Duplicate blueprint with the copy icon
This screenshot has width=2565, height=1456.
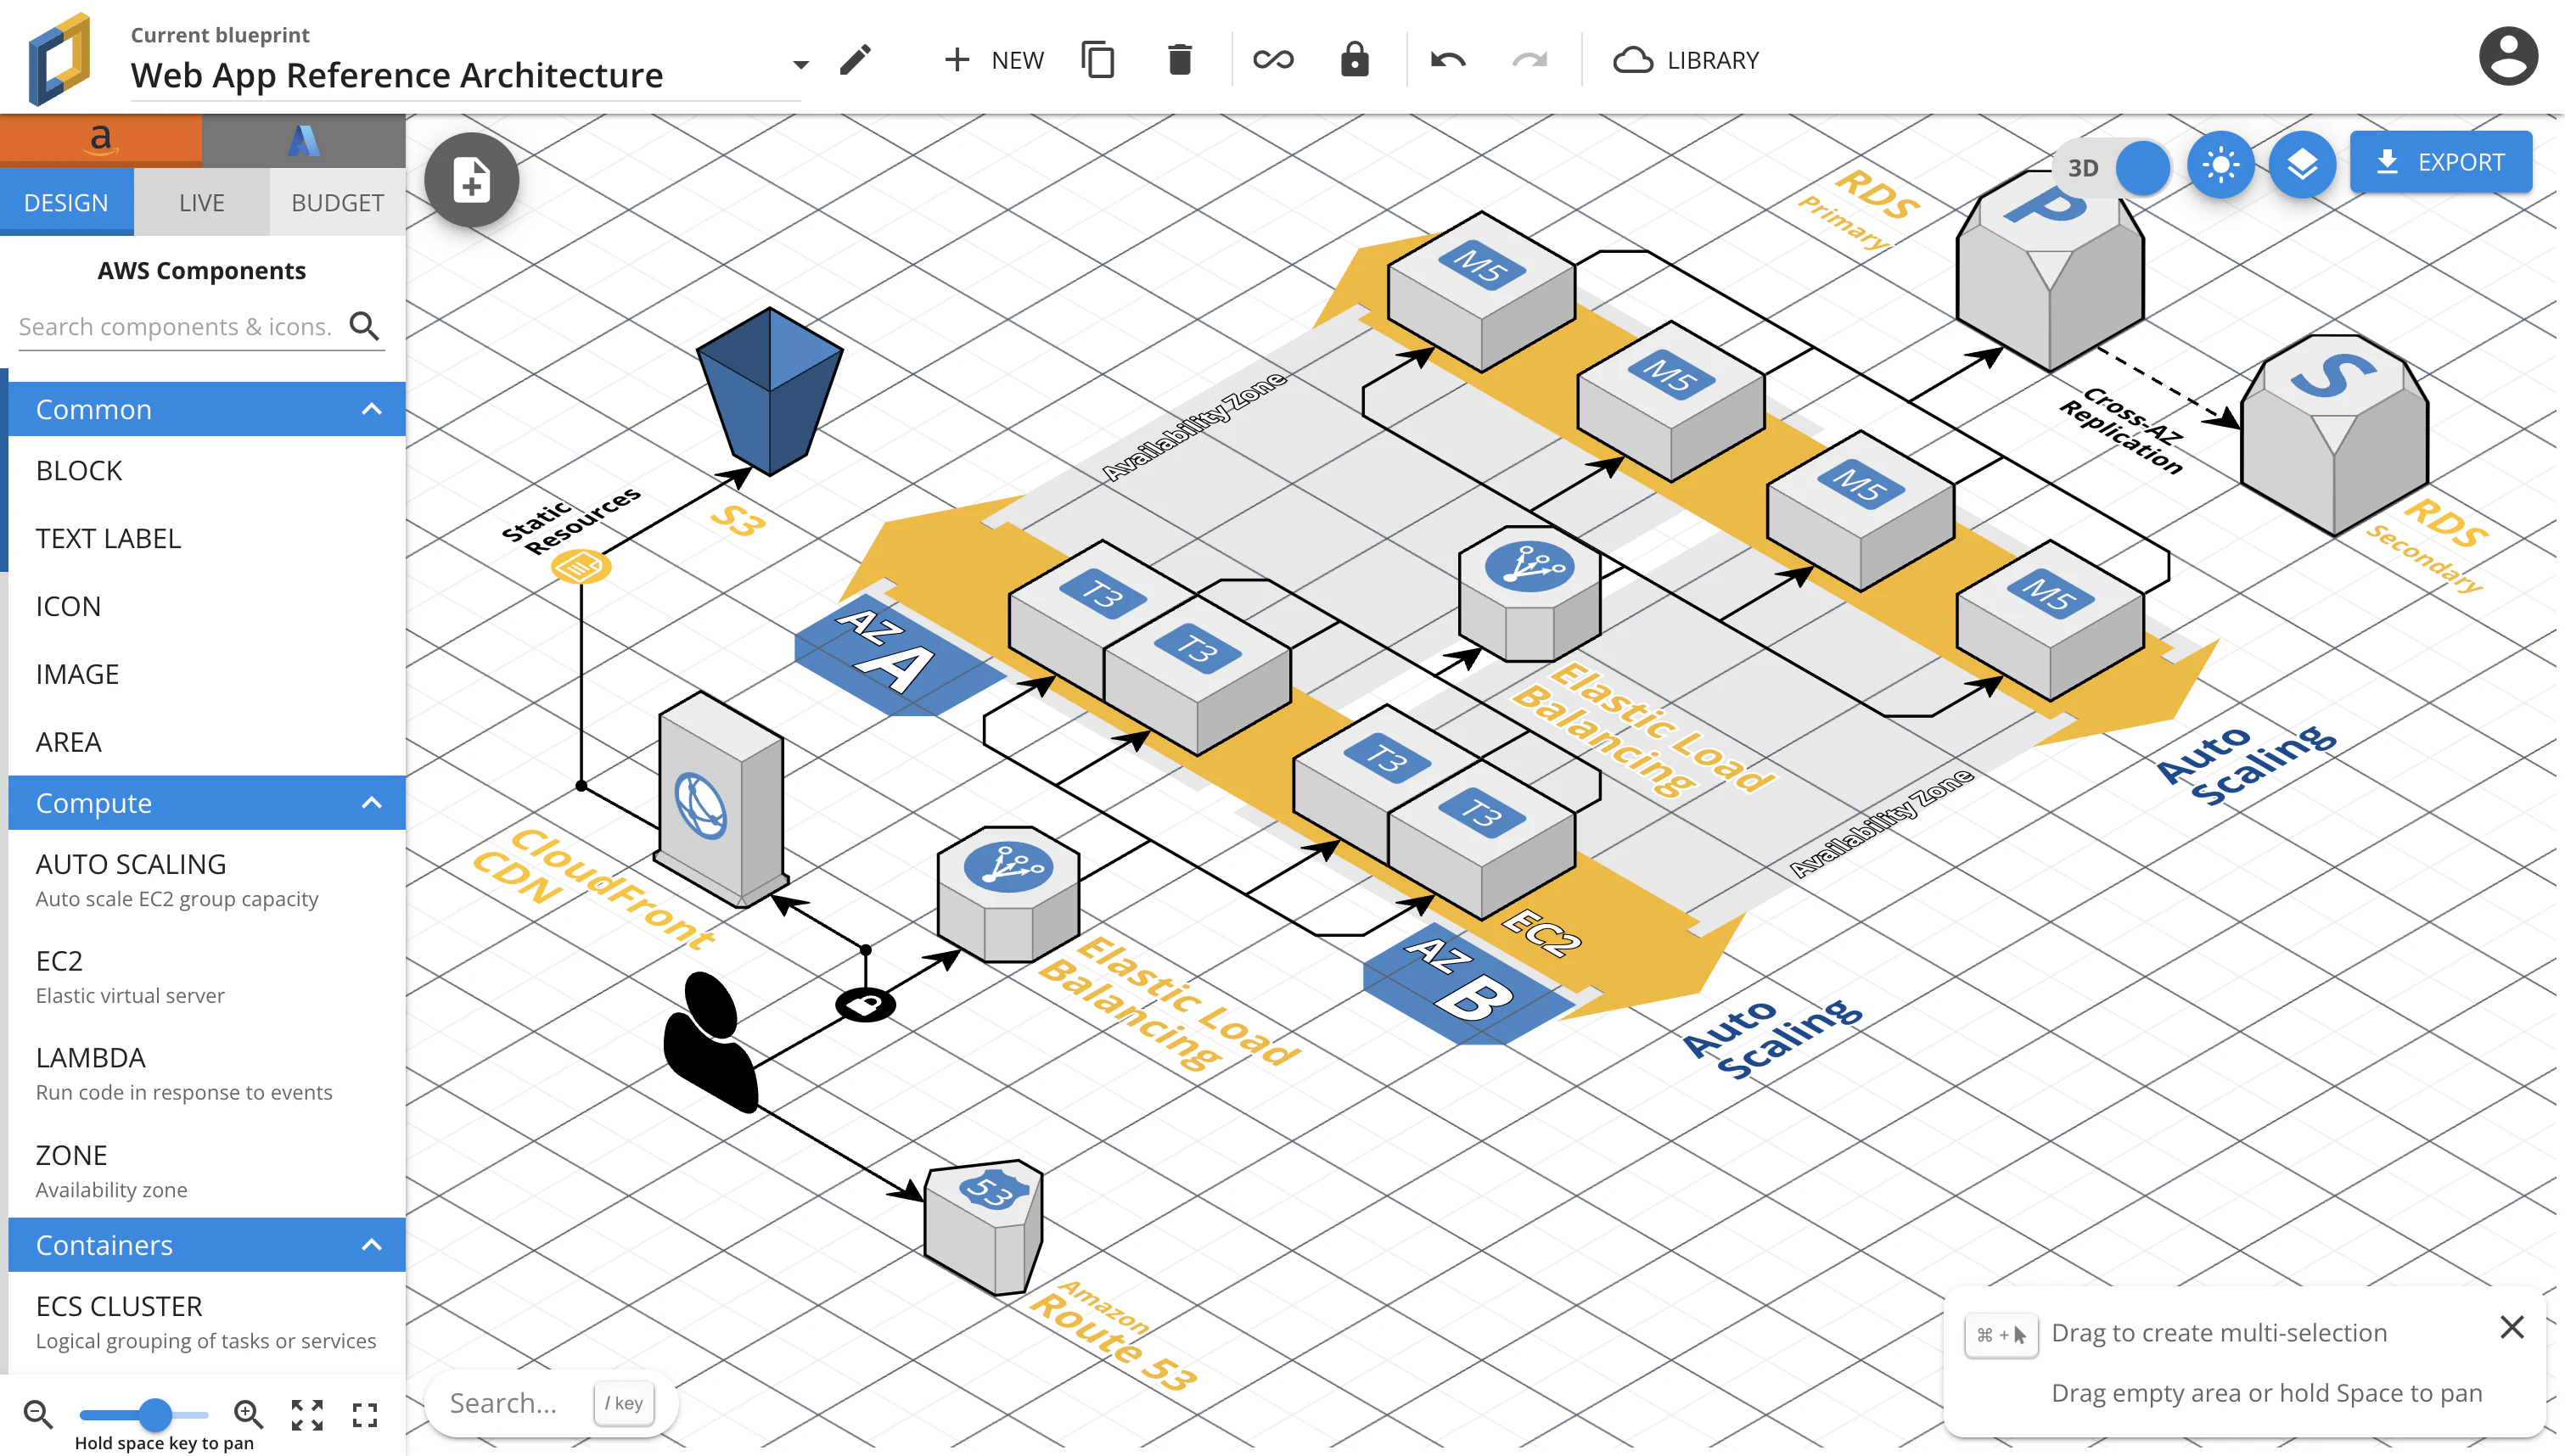1097,60
